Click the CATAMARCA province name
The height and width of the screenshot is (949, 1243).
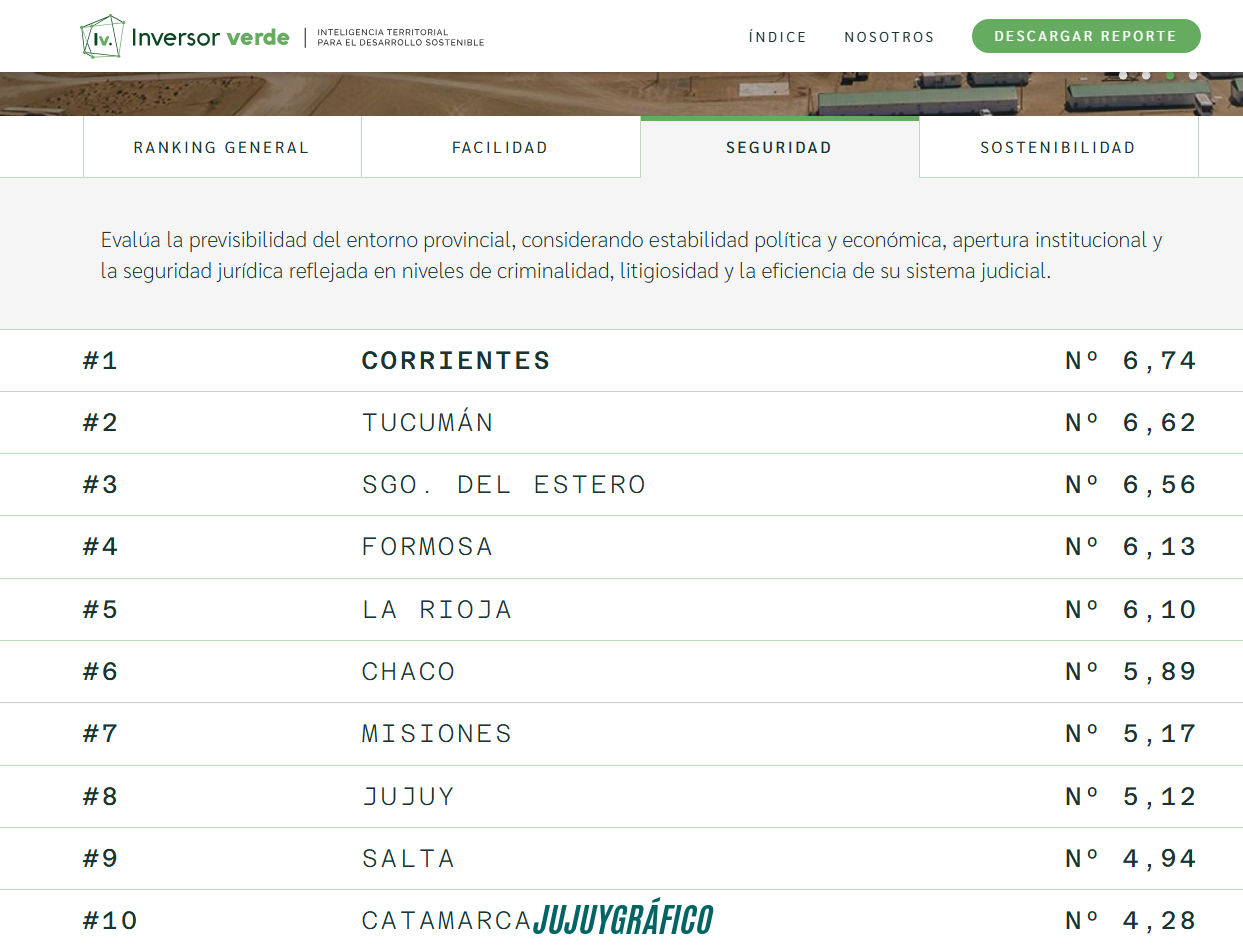(447, 921)
